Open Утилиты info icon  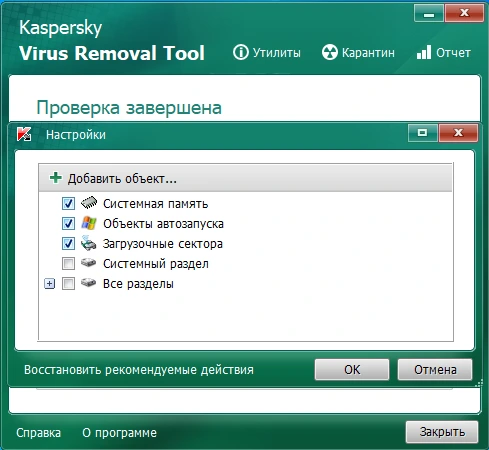coord(241,52)
